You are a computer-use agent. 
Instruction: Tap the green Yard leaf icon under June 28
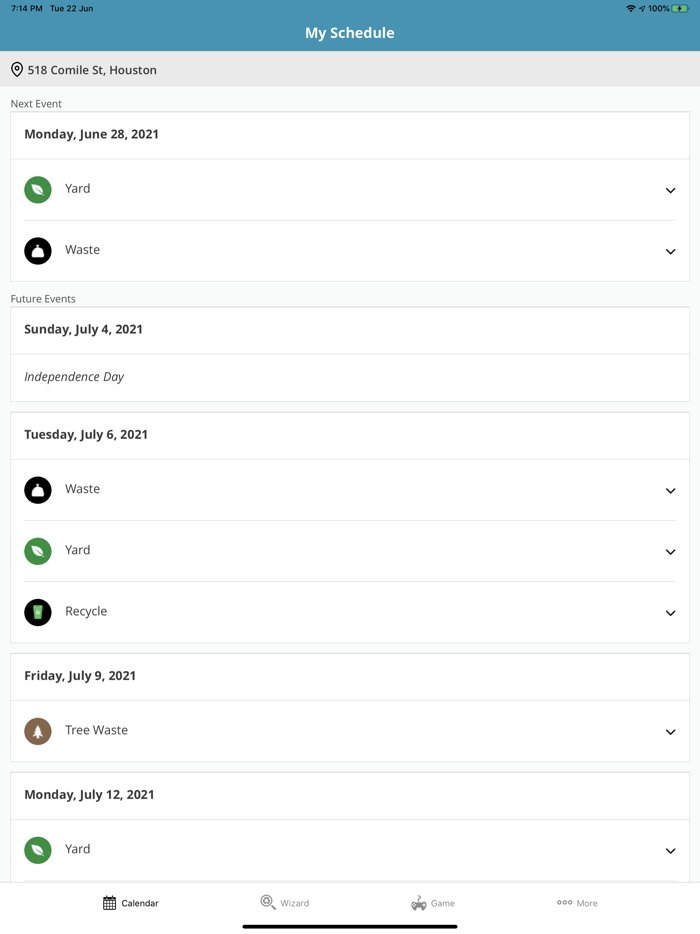(x=38, y=189)
